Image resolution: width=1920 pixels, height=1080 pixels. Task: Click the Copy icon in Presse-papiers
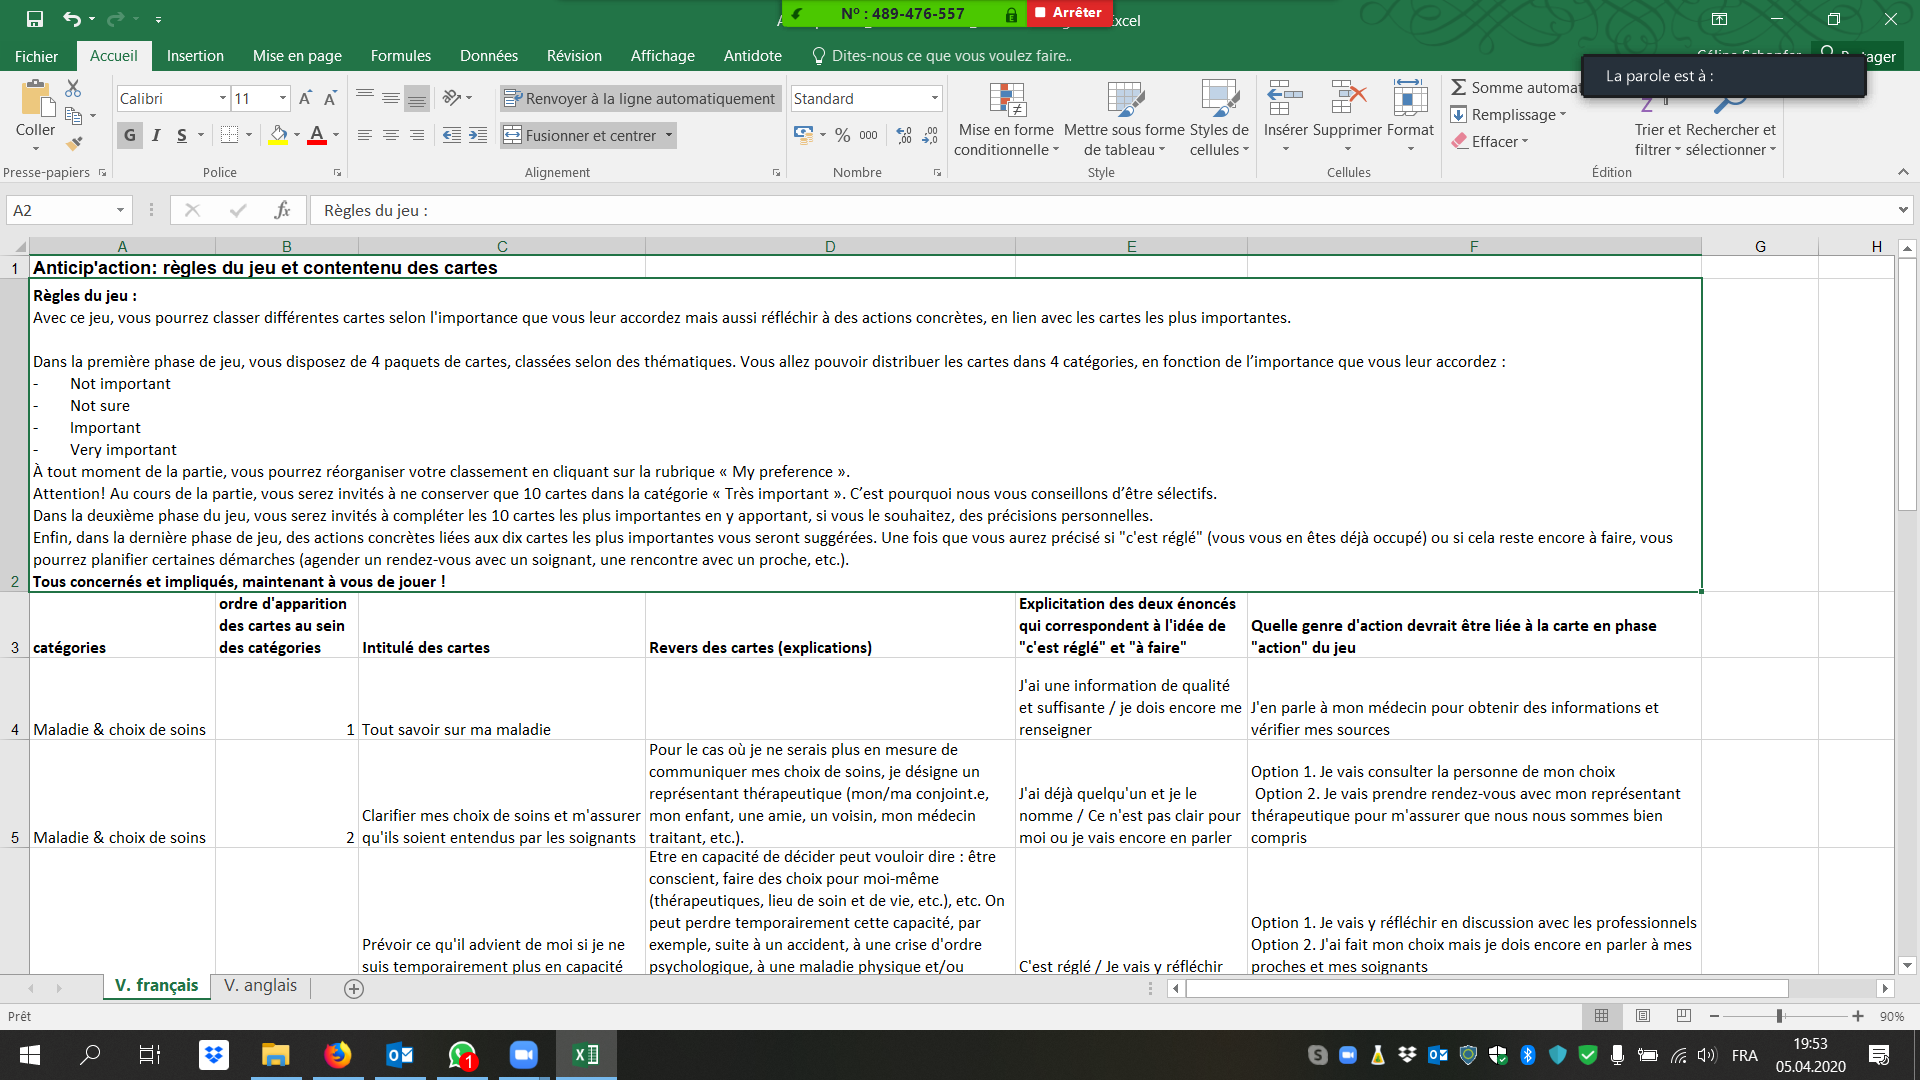(x=73, y=116)
